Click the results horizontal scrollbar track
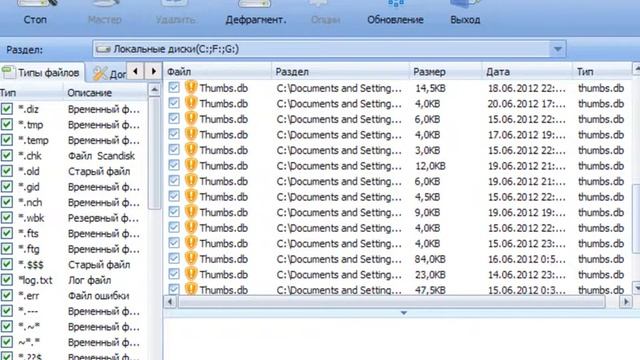This screenshot has width=640, height=360. (x=392, y=302)
